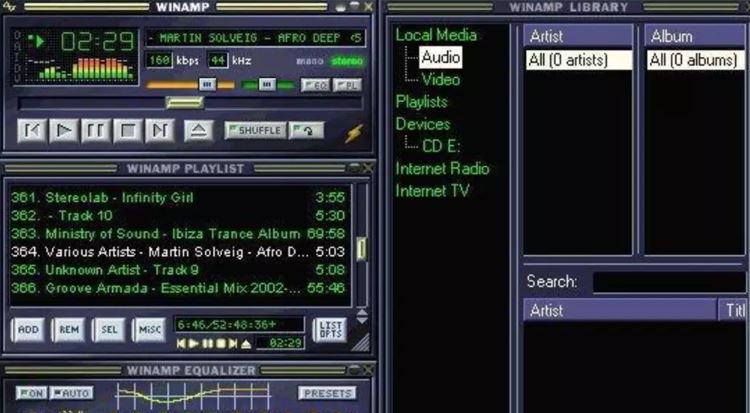Open the LIST OPTS menu

pyautogui.click(x=330, y=330)
